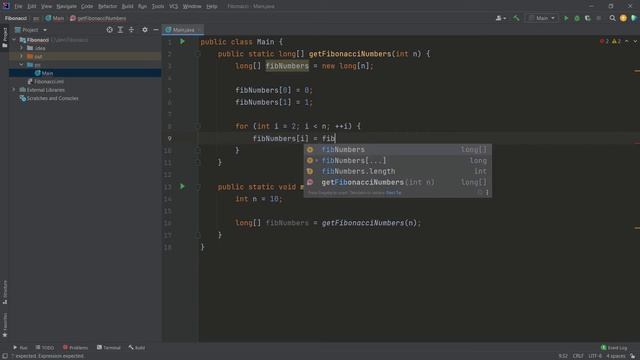640x360 pixels.
Task: Click the green Run button in toolbar
Action: pyautogui.click(x=566, y=18)
